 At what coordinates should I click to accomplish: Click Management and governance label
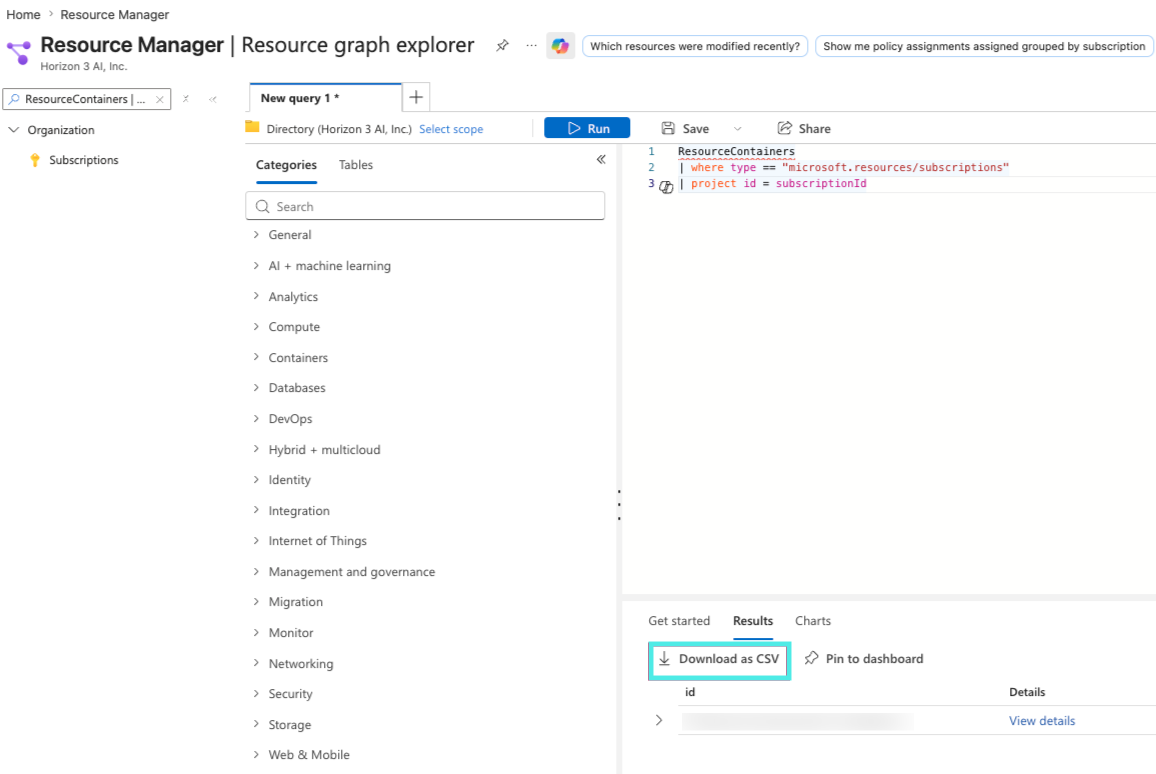(x=352, y=572)
